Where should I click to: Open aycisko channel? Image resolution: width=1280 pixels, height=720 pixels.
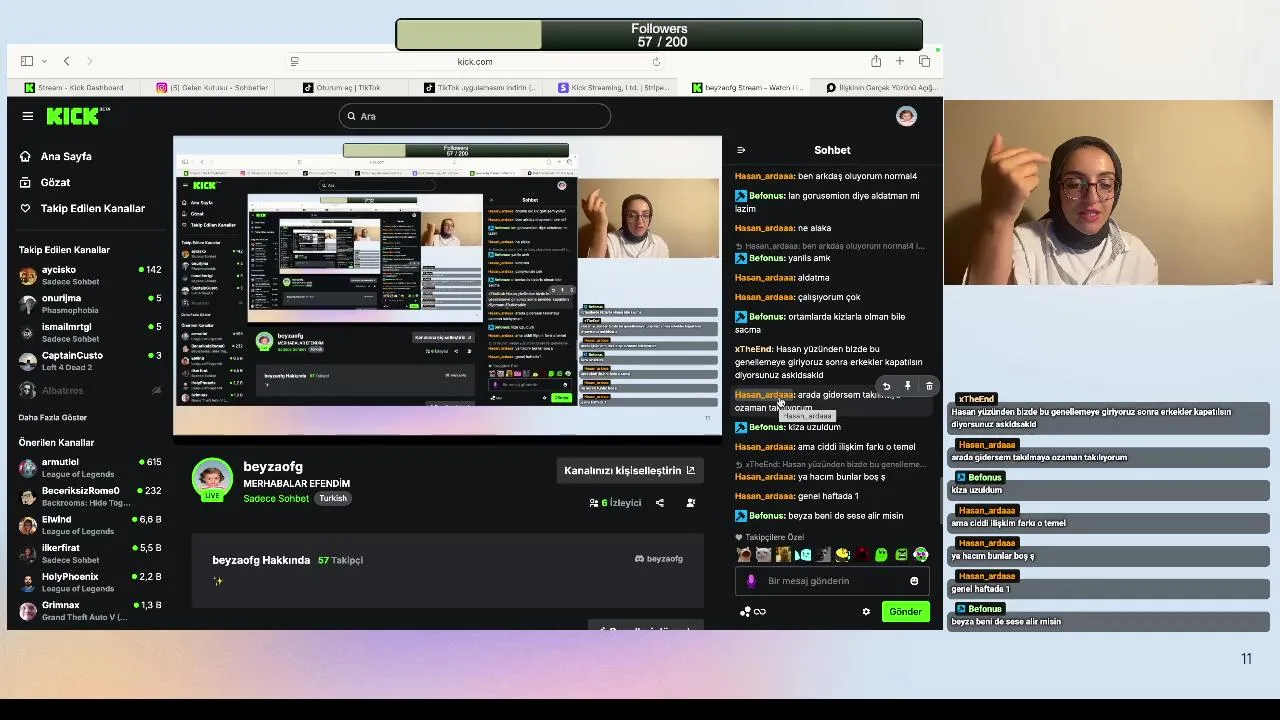point(90,275)
